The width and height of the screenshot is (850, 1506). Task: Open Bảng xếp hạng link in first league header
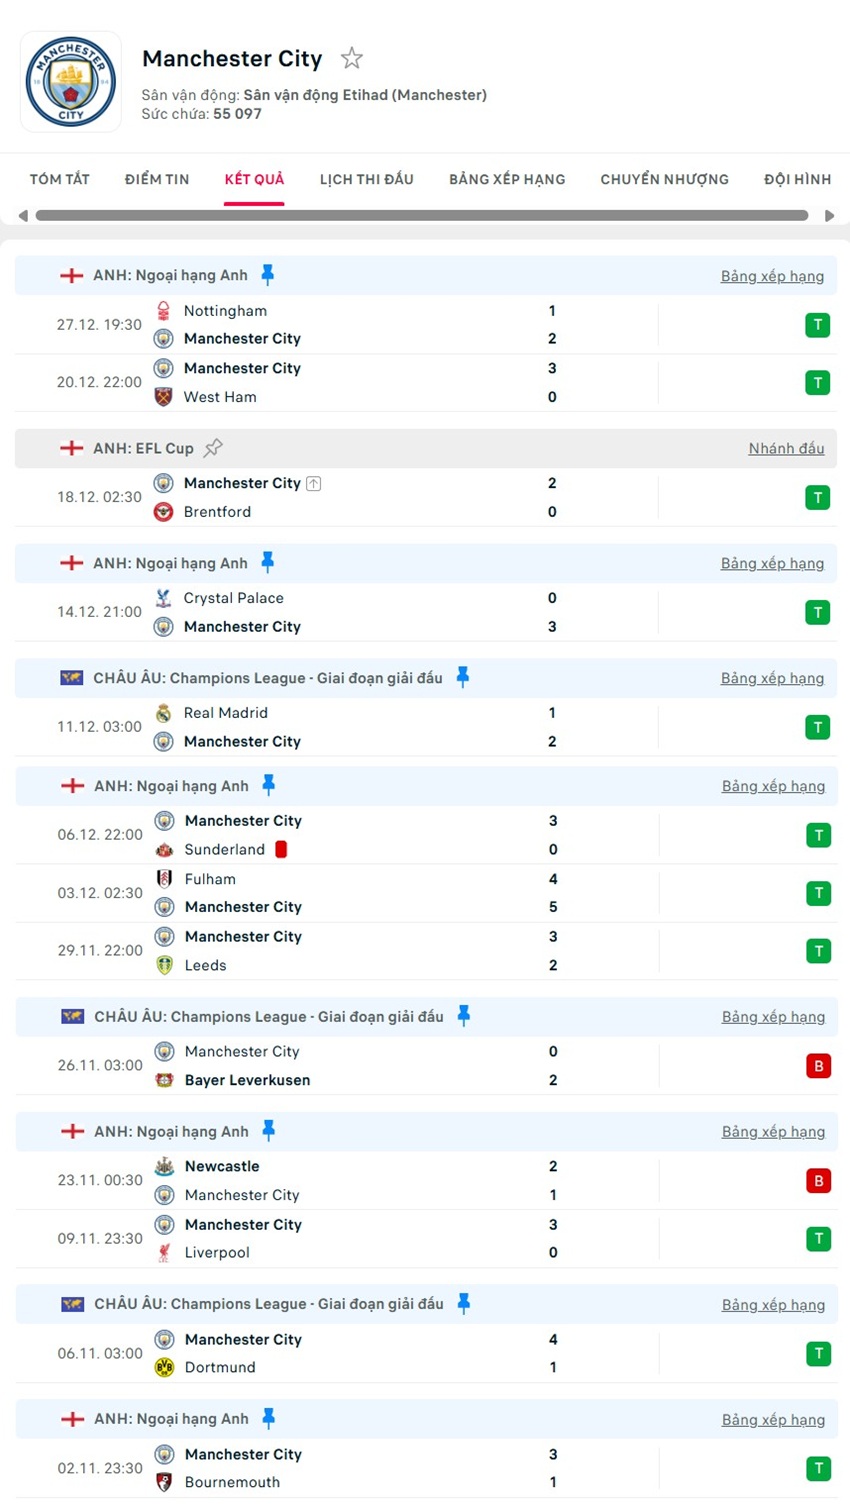point(772,276)
